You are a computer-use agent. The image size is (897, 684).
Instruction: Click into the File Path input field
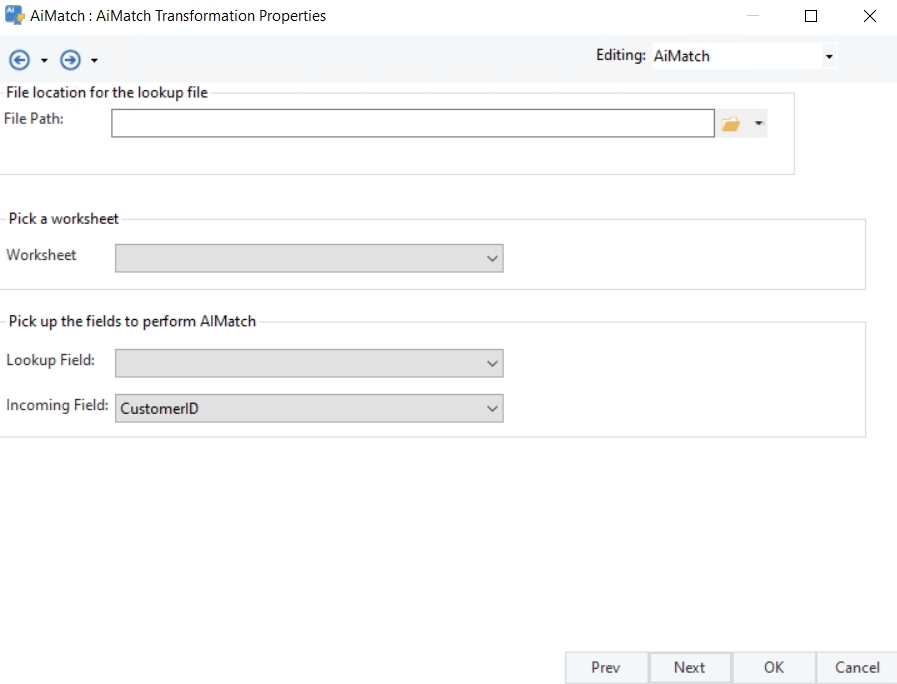[412, 123]
